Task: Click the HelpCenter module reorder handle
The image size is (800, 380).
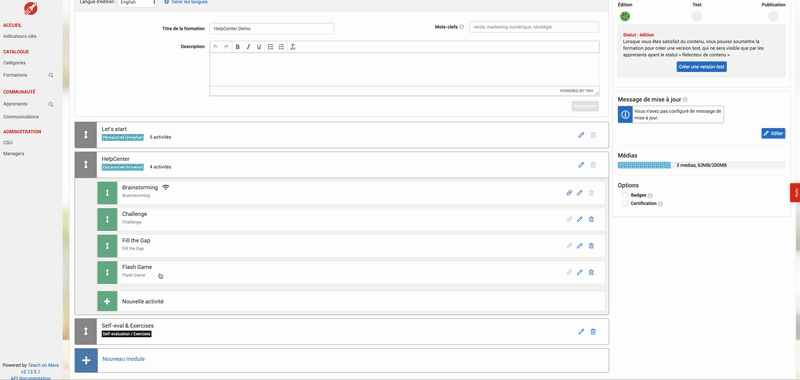Action: tap(86, 165)
